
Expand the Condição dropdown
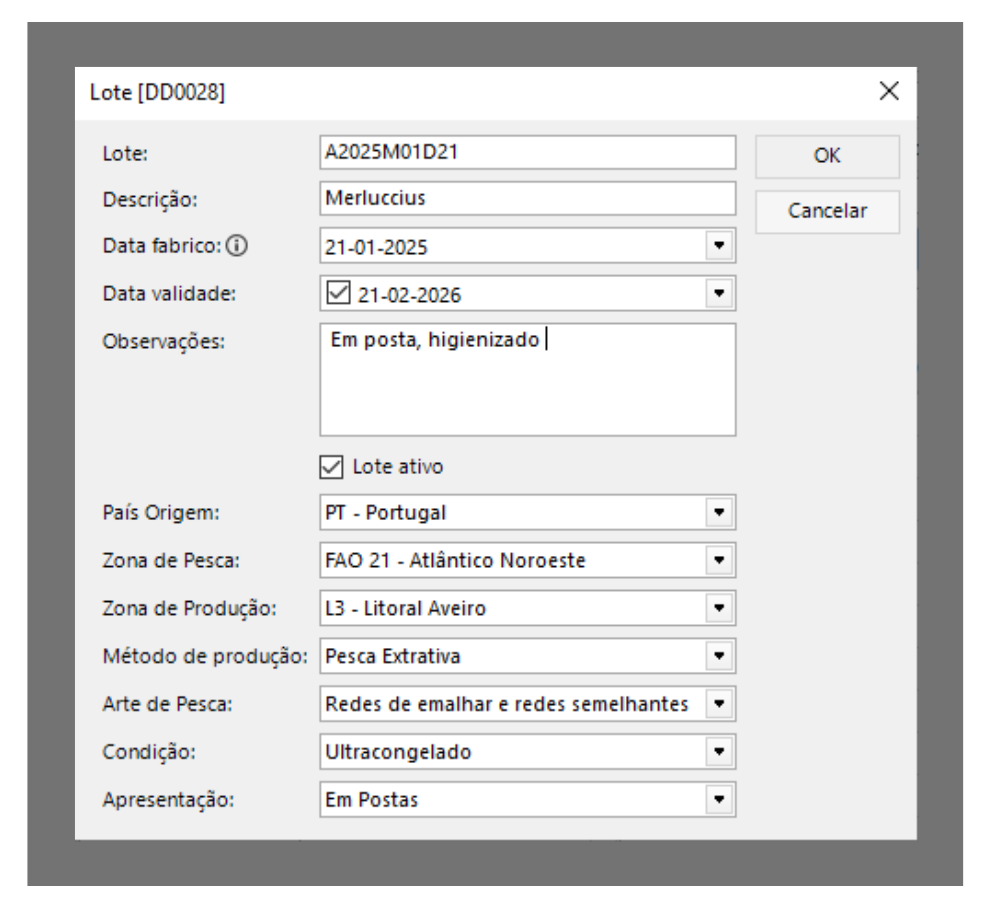click(717, 752)
